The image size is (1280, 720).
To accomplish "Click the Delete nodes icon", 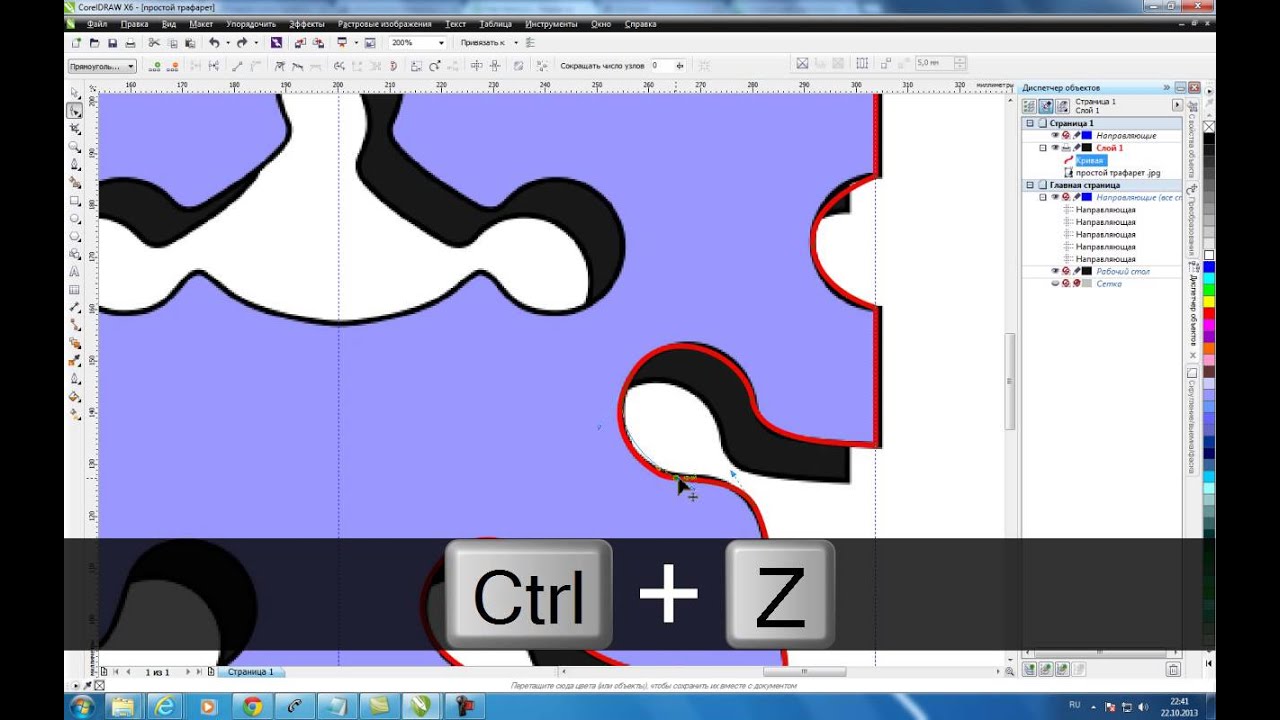I will tap(173, 66).
